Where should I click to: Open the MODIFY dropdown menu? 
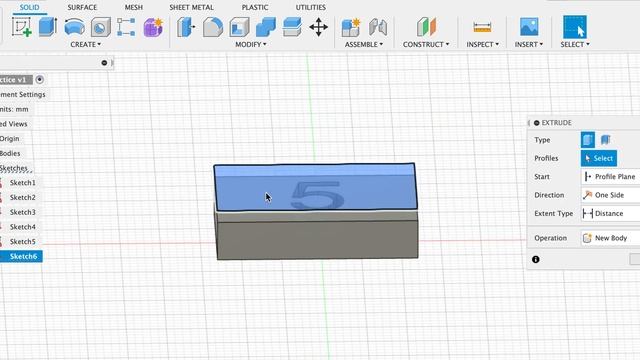click(251, 44)
